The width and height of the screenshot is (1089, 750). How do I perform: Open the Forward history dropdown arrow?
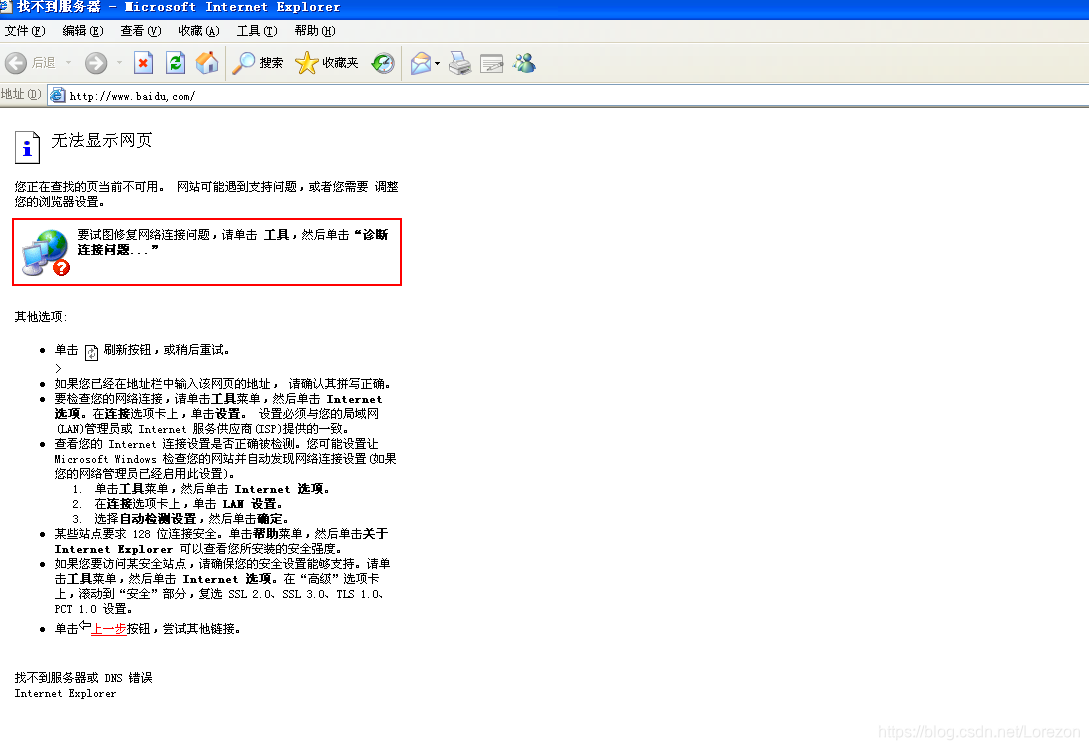tap(119, 63)
